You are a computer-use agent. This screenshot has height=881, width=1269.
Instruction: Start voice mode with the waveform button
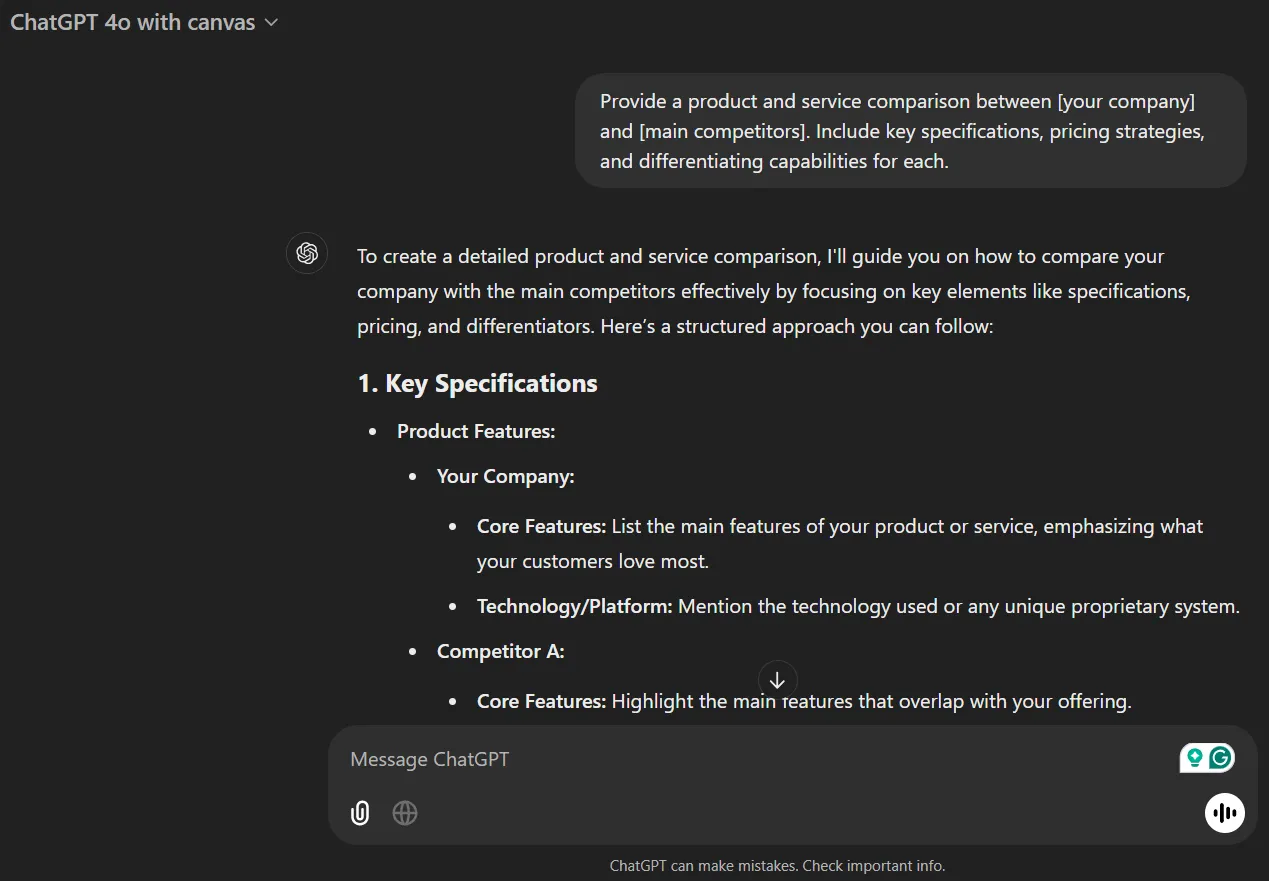tap(1224, 812)
